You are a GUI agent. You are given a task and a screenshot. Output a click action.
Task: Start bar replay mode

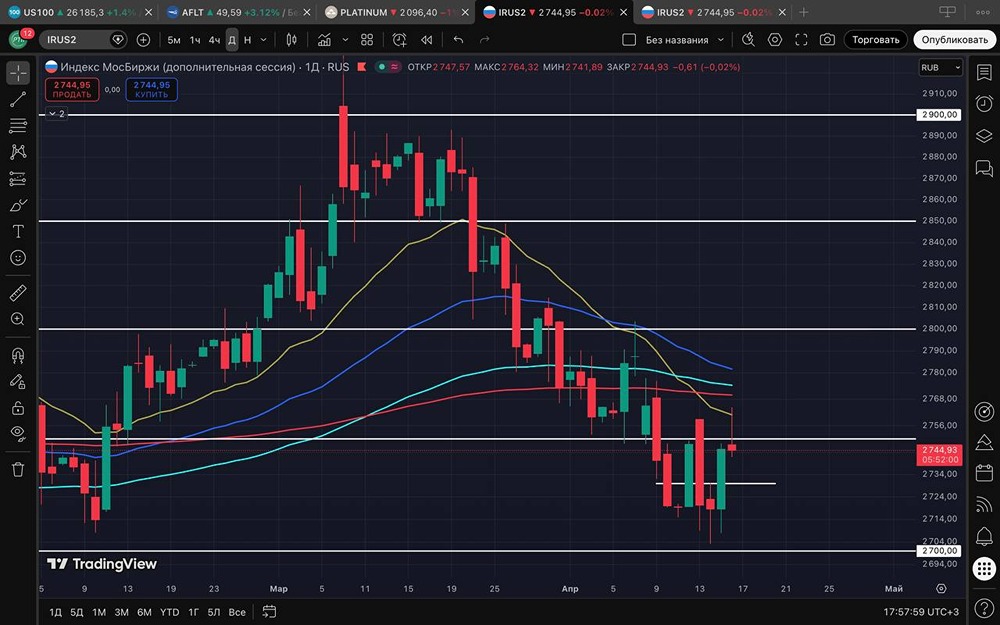[x=427, y=40]
